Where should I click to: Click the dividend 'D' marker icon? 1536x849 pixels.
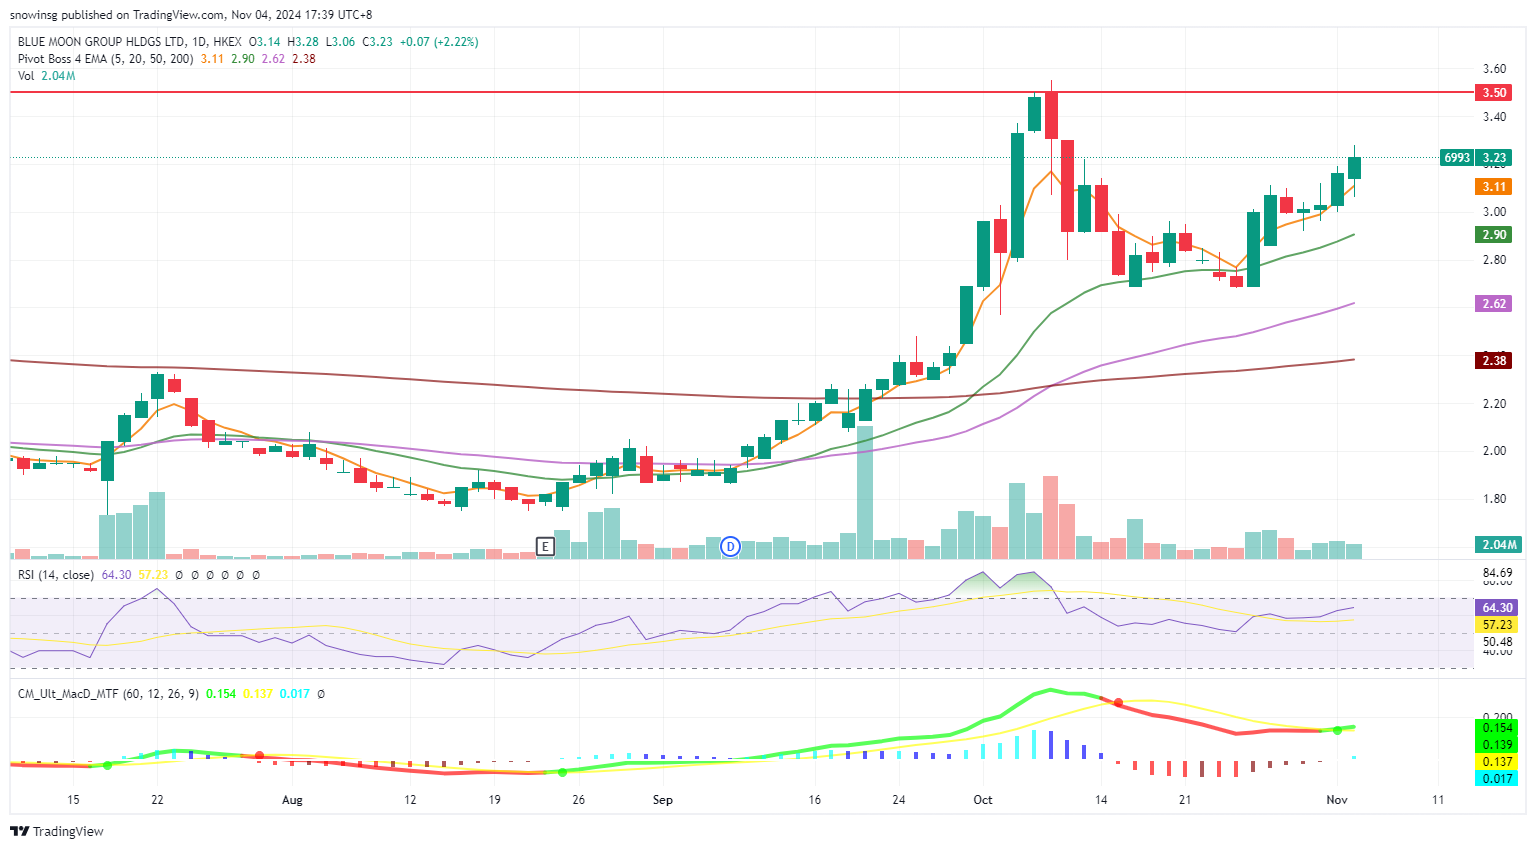click(731, 546)
